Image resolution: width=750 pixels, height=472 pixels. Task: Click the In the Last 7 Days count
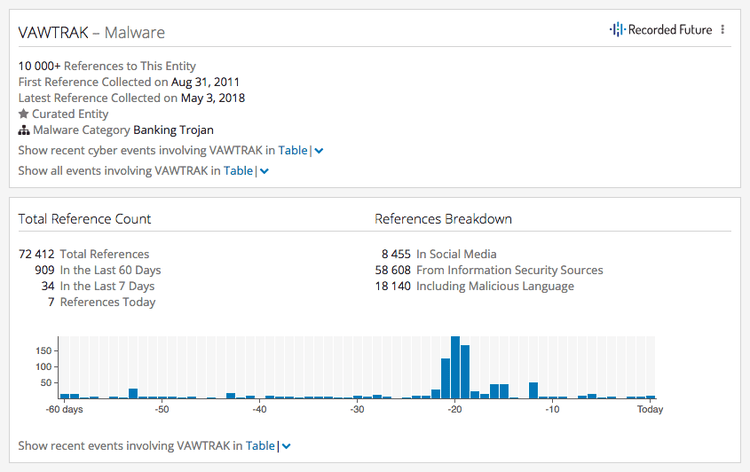[48, 286]
